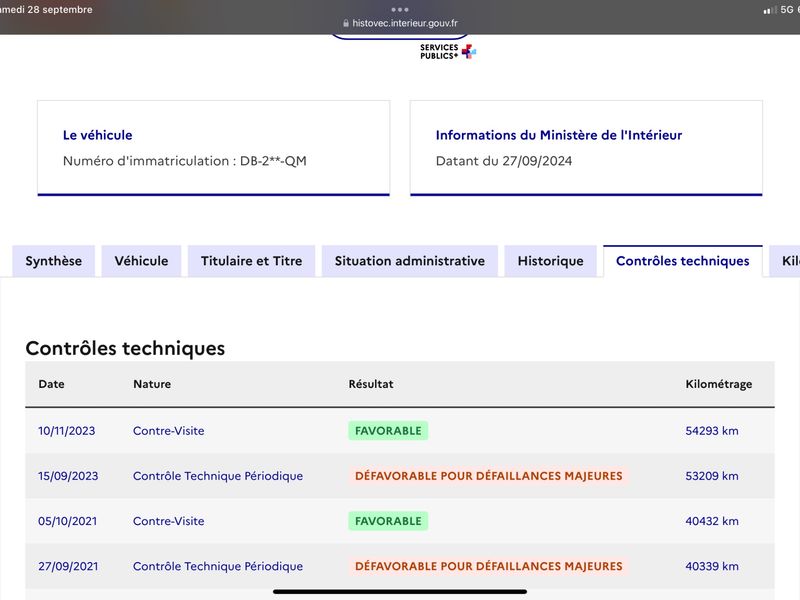The width and height of the screenshot is (800, 600).
Task: Select the Contrôles techniques tab
Action: coord(683,261)
